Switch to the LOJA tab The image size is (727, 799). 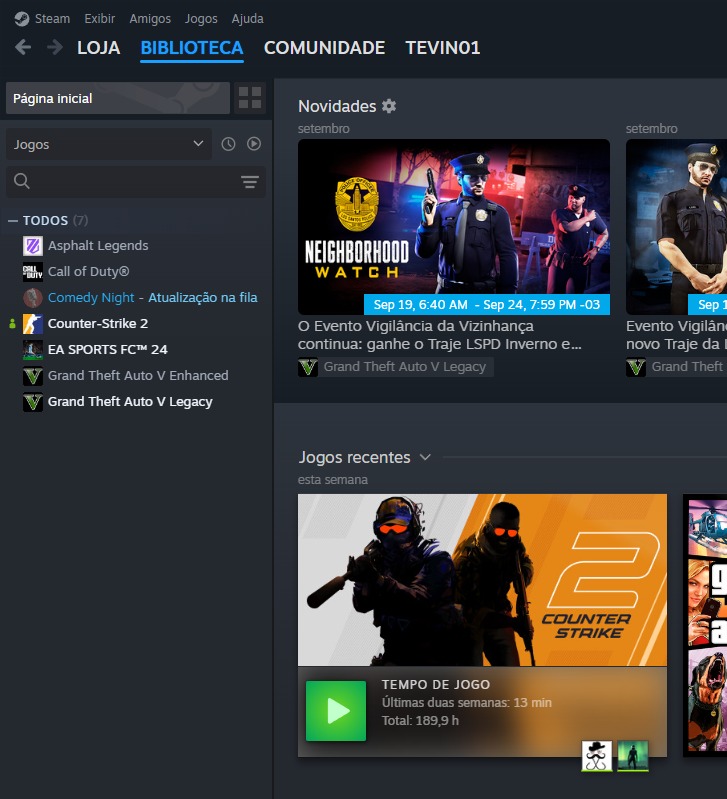[x=98, y=48]
